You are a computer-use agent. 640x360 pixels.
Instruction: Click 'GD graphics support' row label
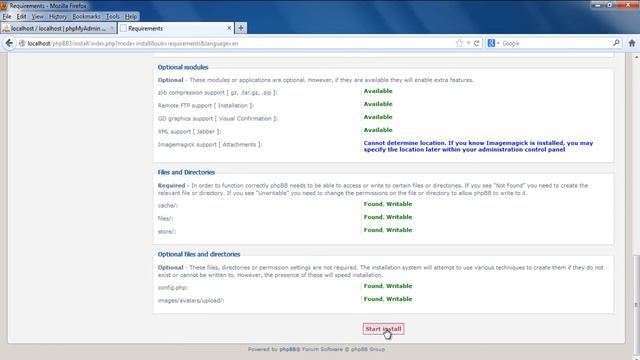click(x=218, y=118)
